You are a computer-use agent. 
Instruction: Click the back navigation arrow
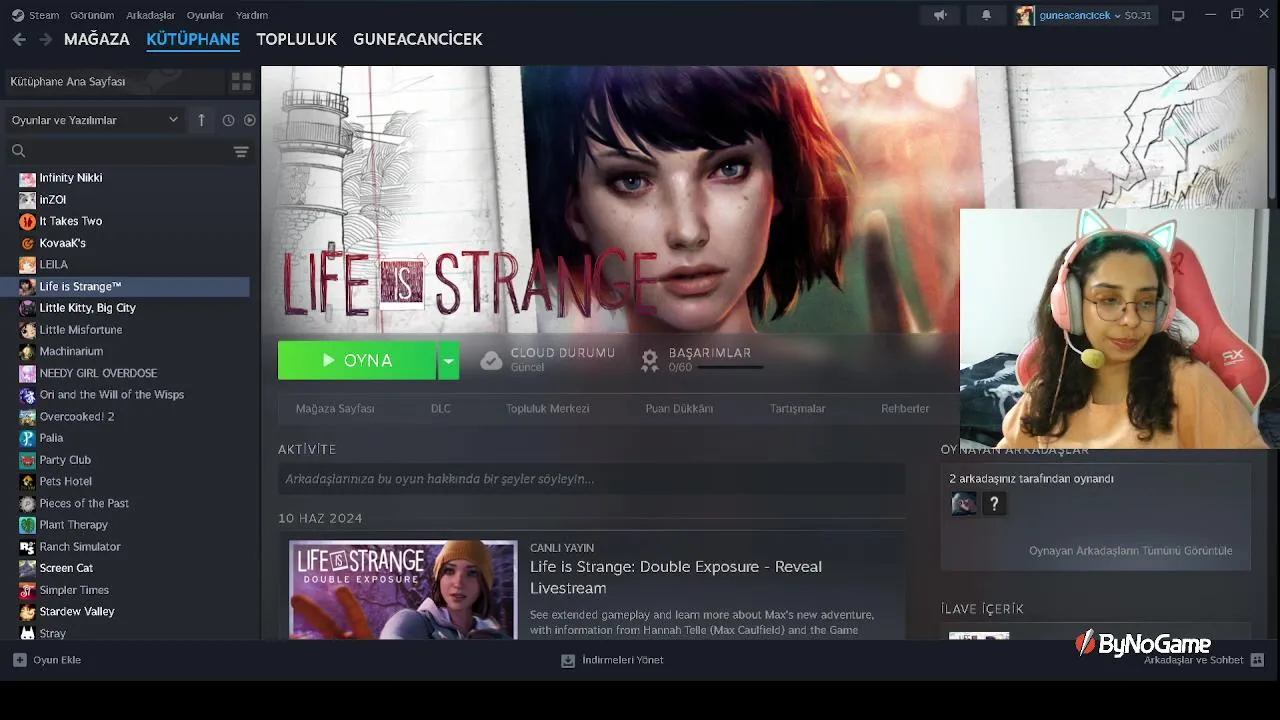[x=19, y=39]
